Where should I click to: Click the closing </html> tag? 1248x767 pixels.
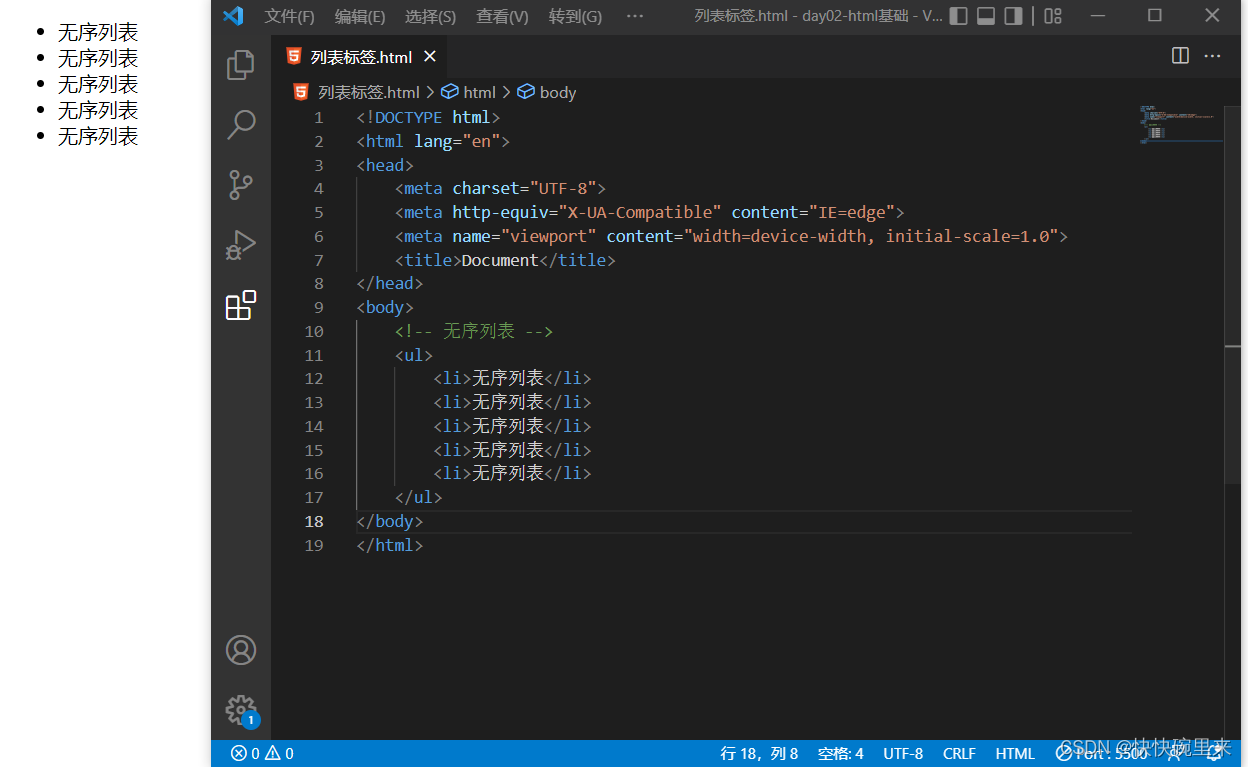[390, 545]
